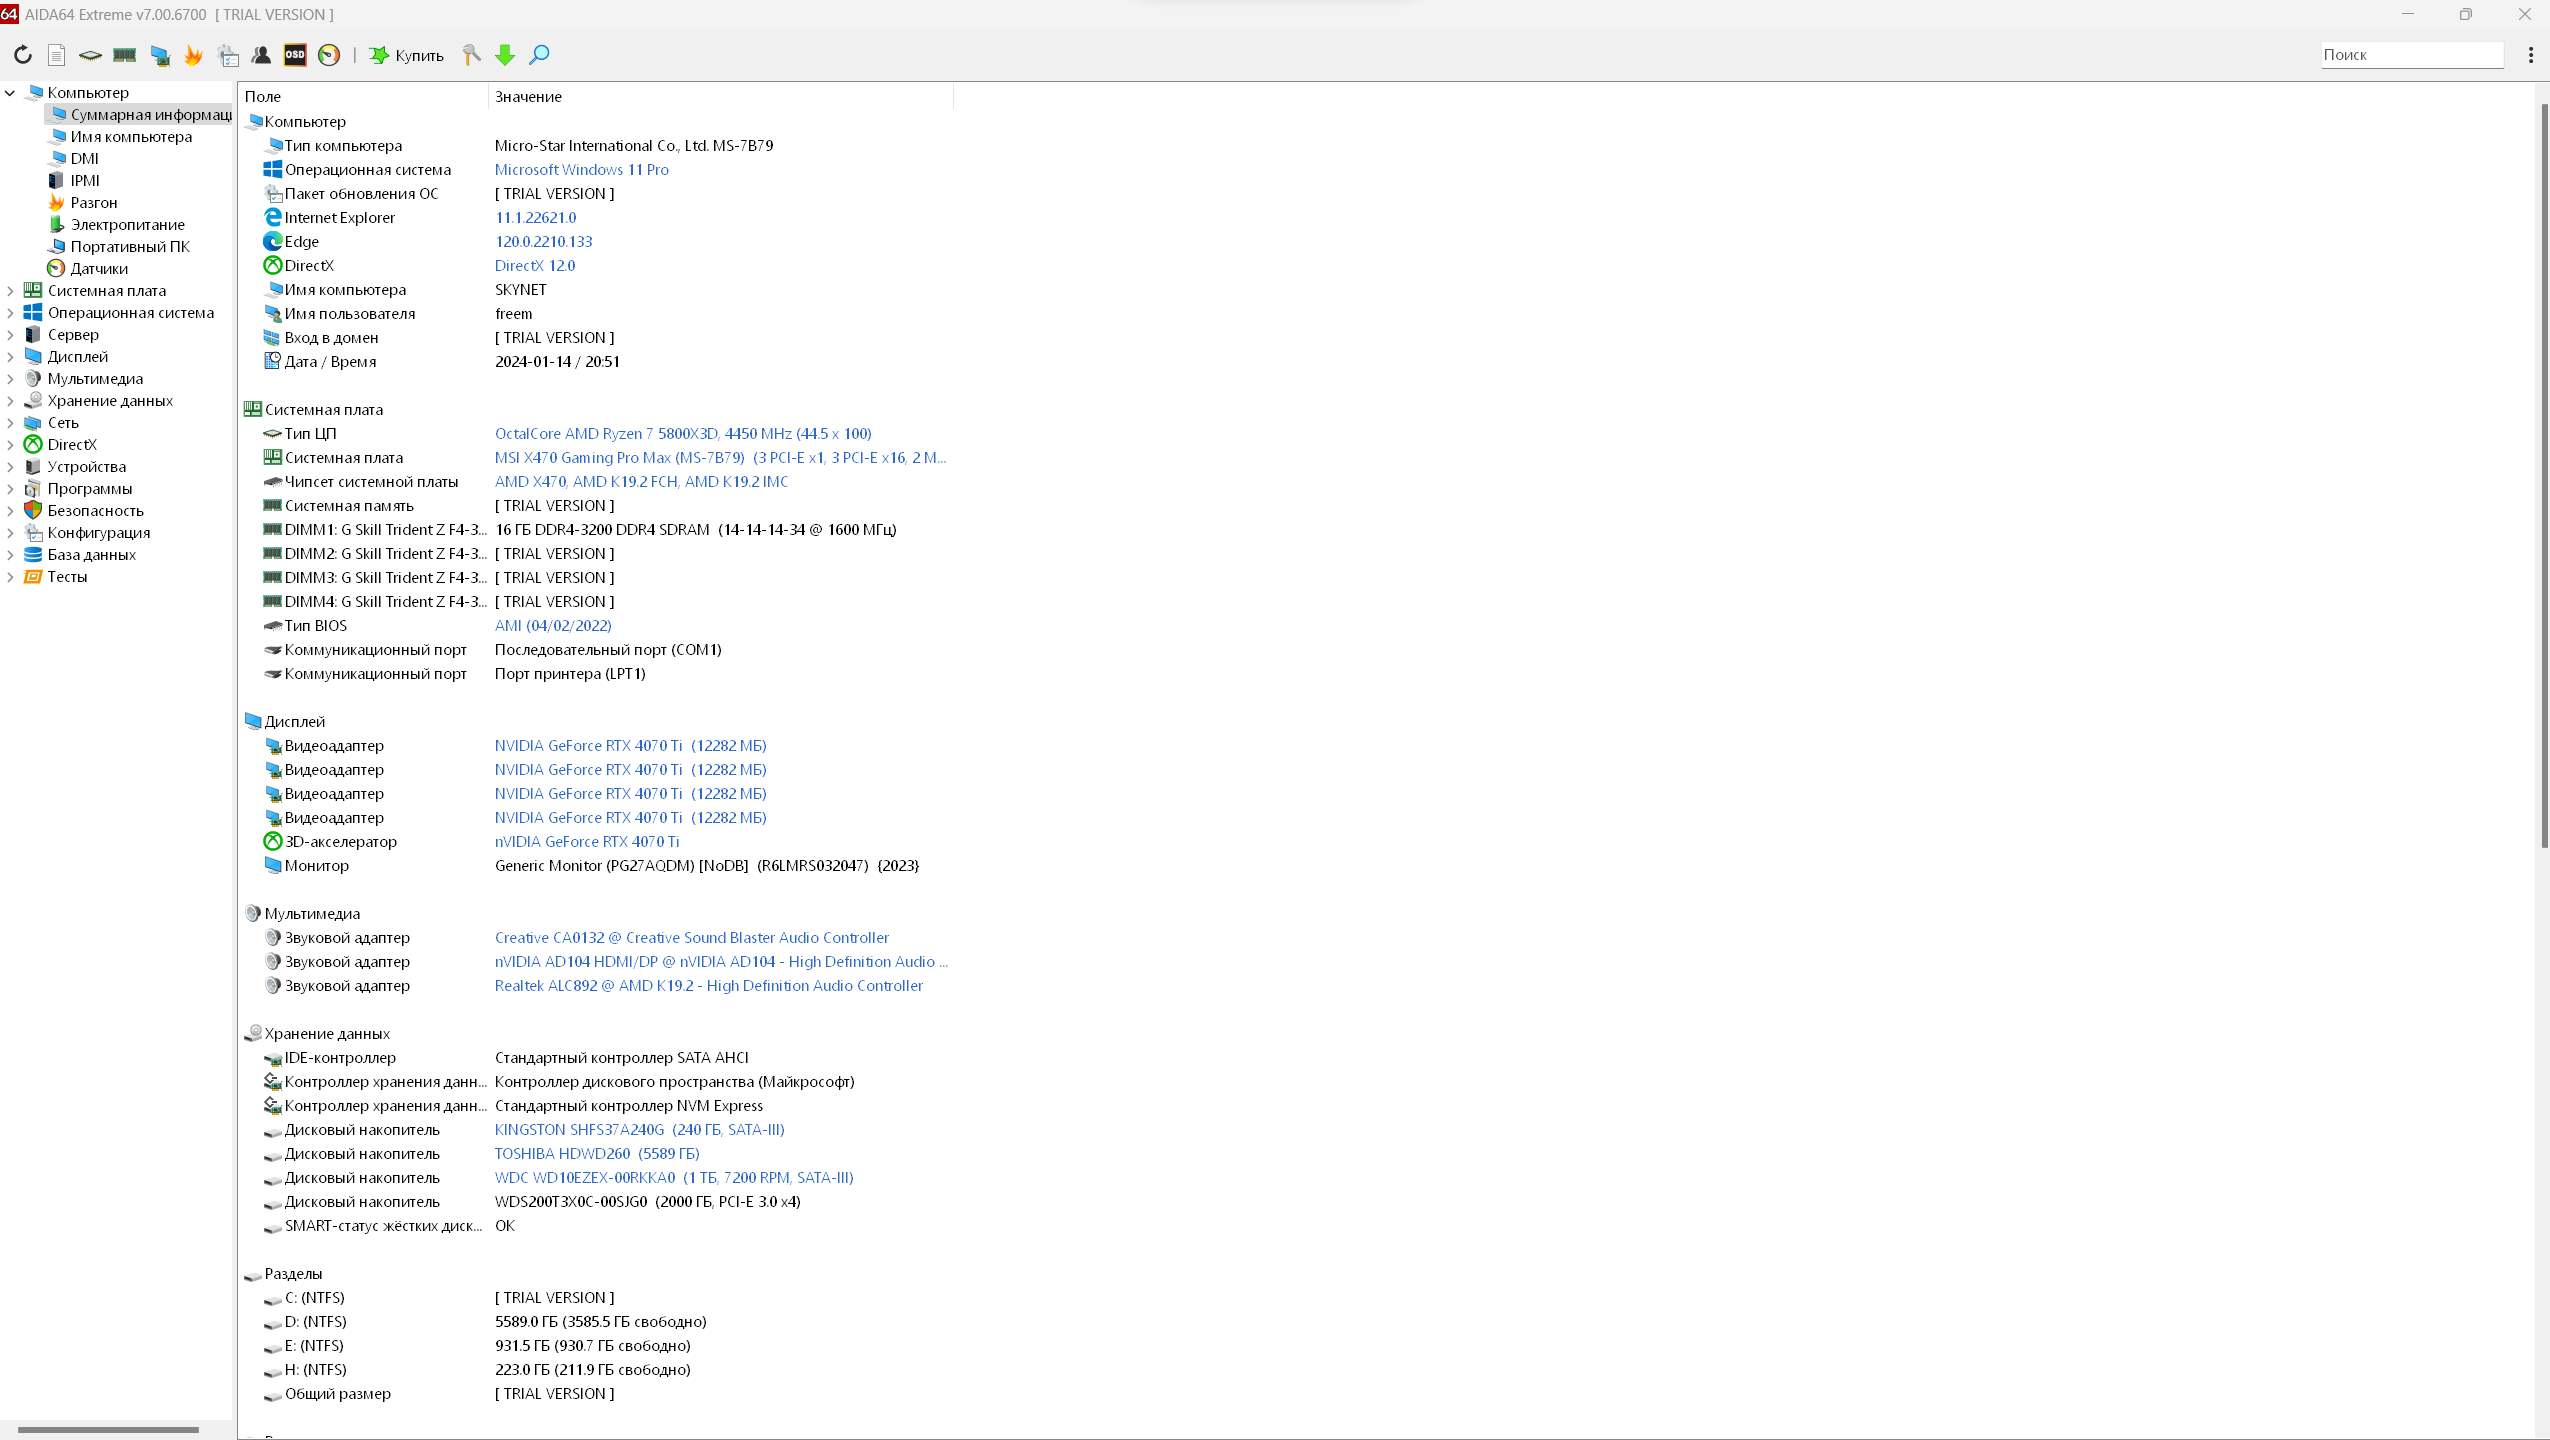
Task: Open Портативный ПК tree item
Action: (130, 247)
